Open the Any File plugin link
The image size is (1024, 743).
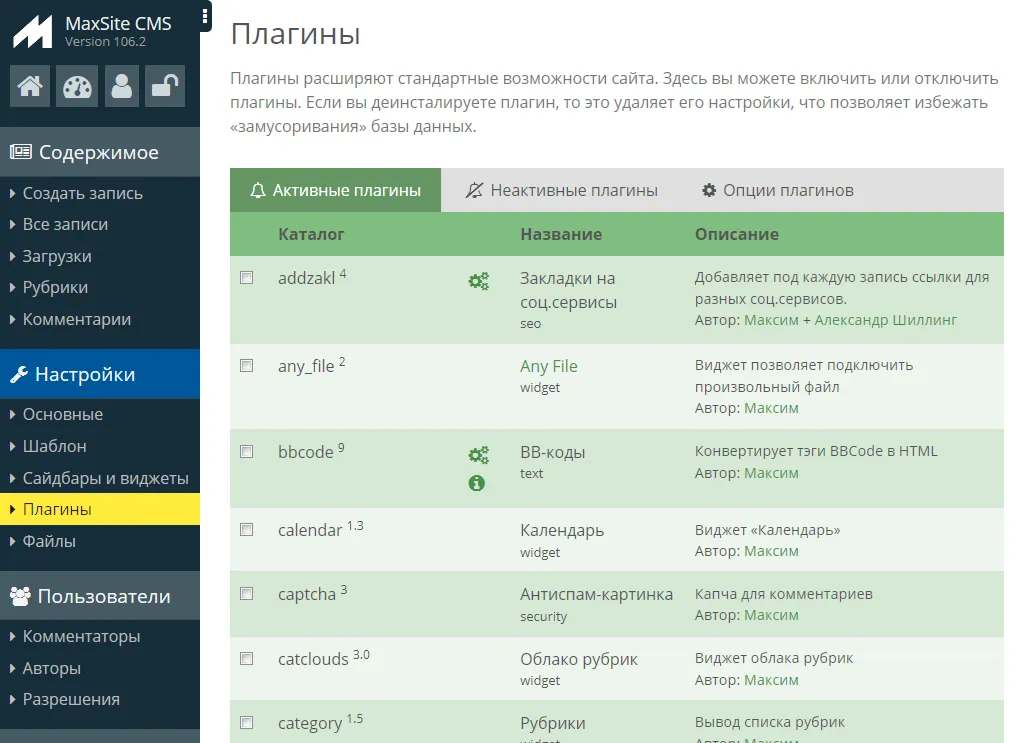pos(549,366)
